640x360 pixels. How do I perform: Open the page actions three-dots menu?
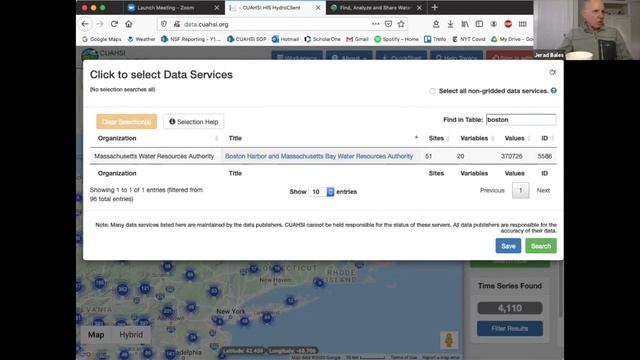[x=376, y=24]
